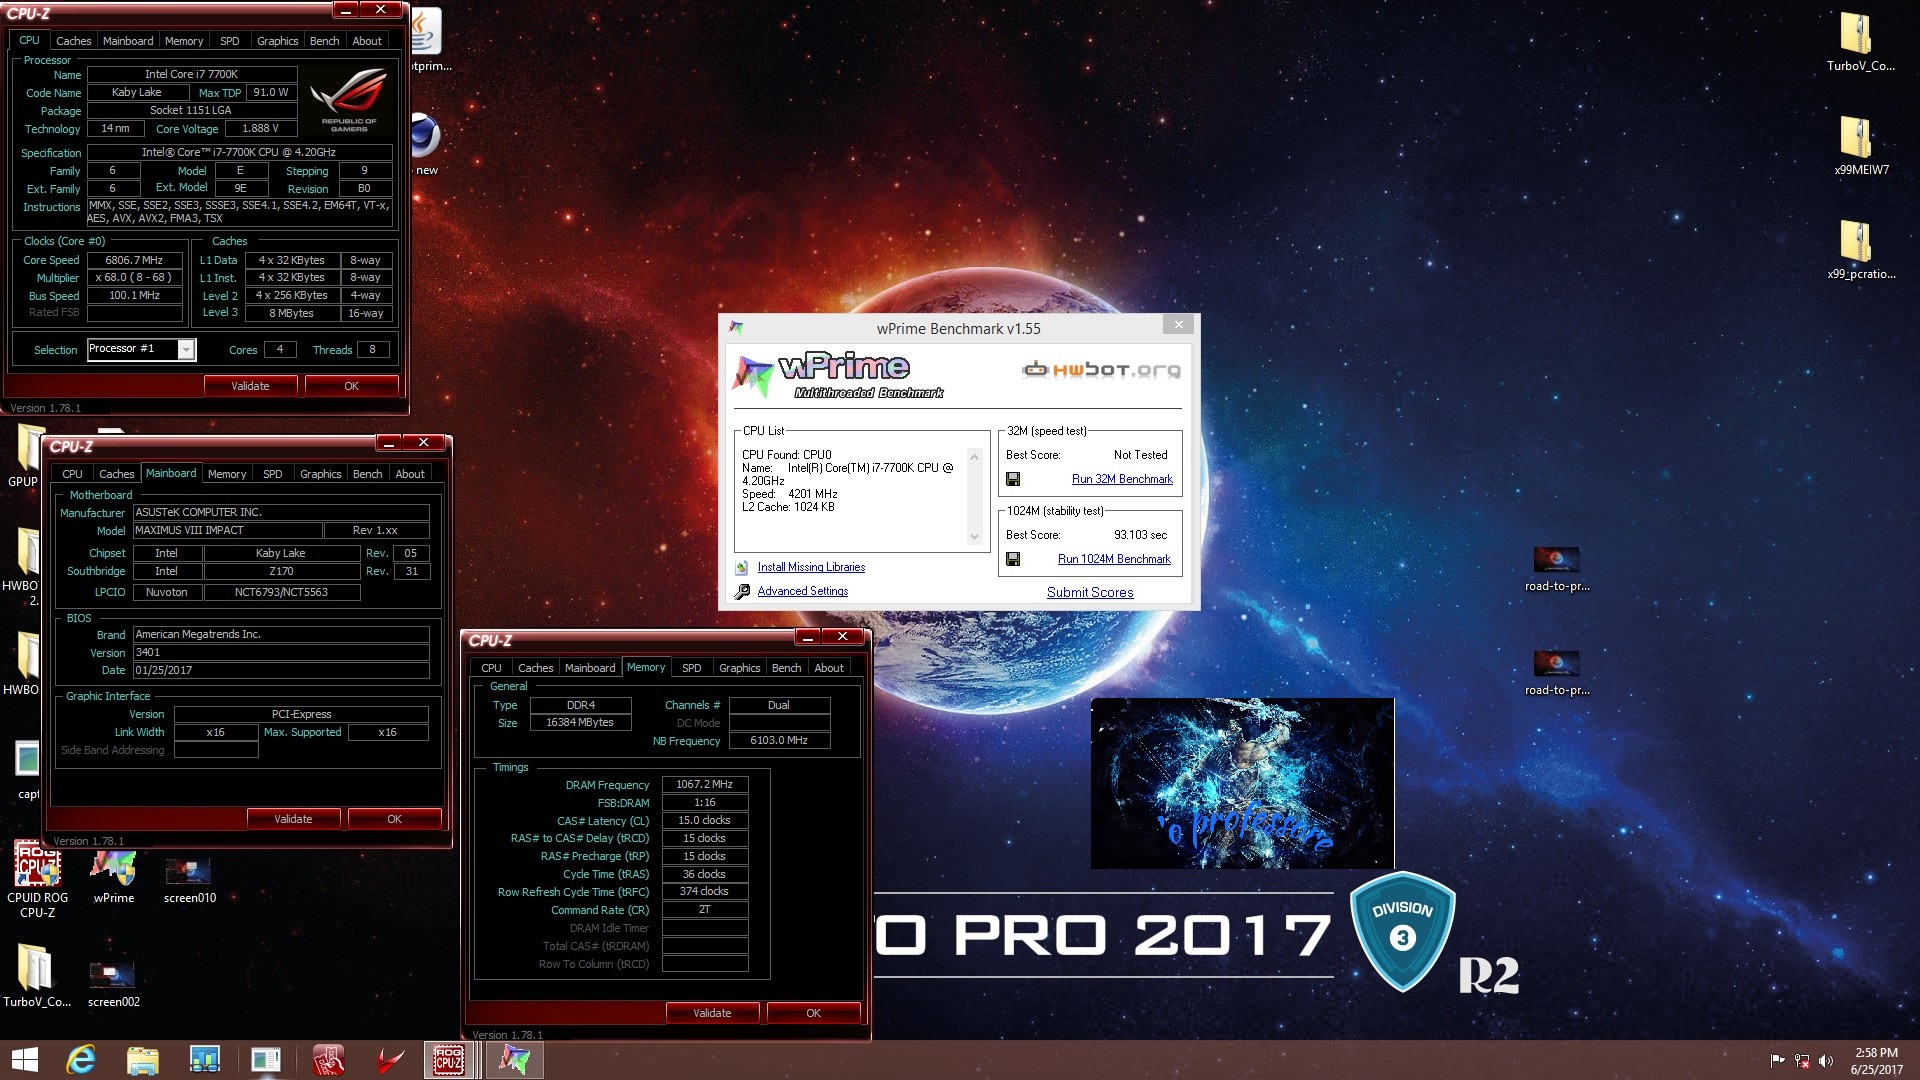
Task: Click Run 32M Benchmark link
Action: tap(1122, 479)
